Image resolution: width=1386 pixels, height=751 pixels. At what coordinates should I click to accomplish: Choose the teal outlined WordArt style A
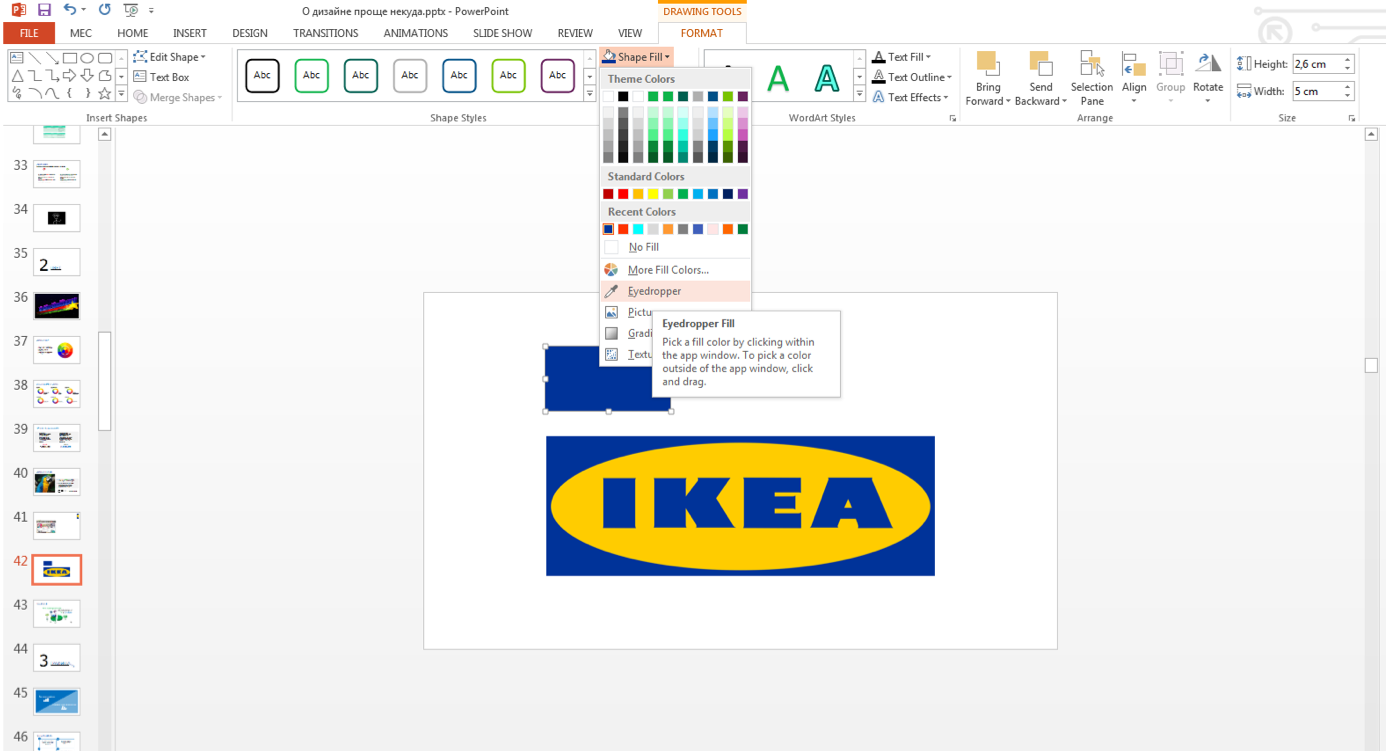[x=826, y=78]
